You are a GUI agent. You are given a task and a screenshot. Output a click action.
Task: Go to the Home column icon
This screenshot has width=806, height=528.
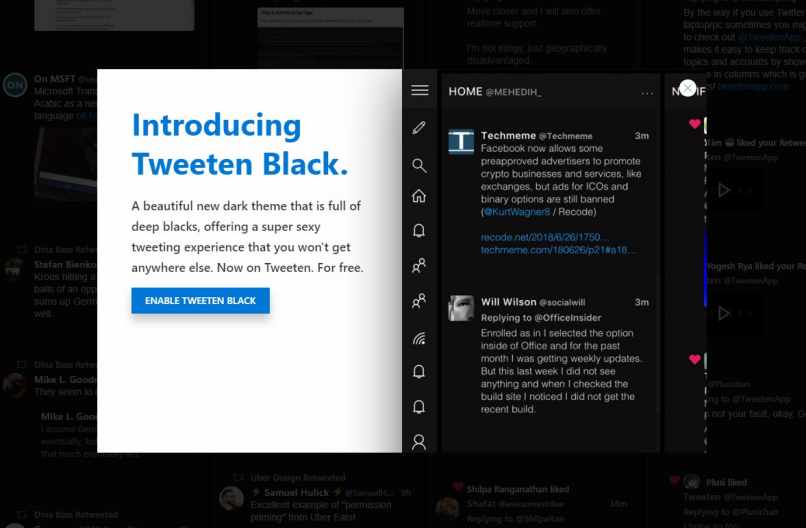click(x=419, y=196)
